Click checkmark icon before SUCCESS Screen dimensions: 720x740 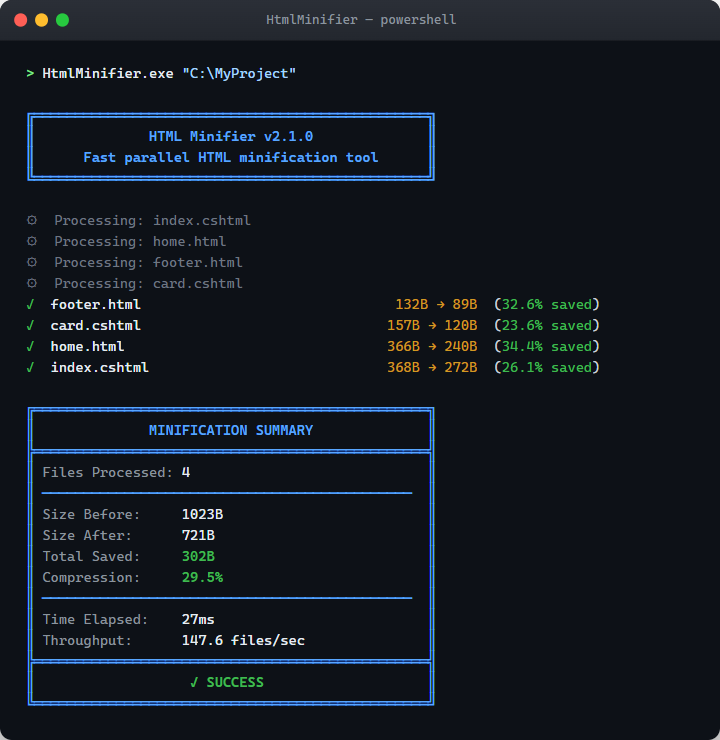pos(194,682)
